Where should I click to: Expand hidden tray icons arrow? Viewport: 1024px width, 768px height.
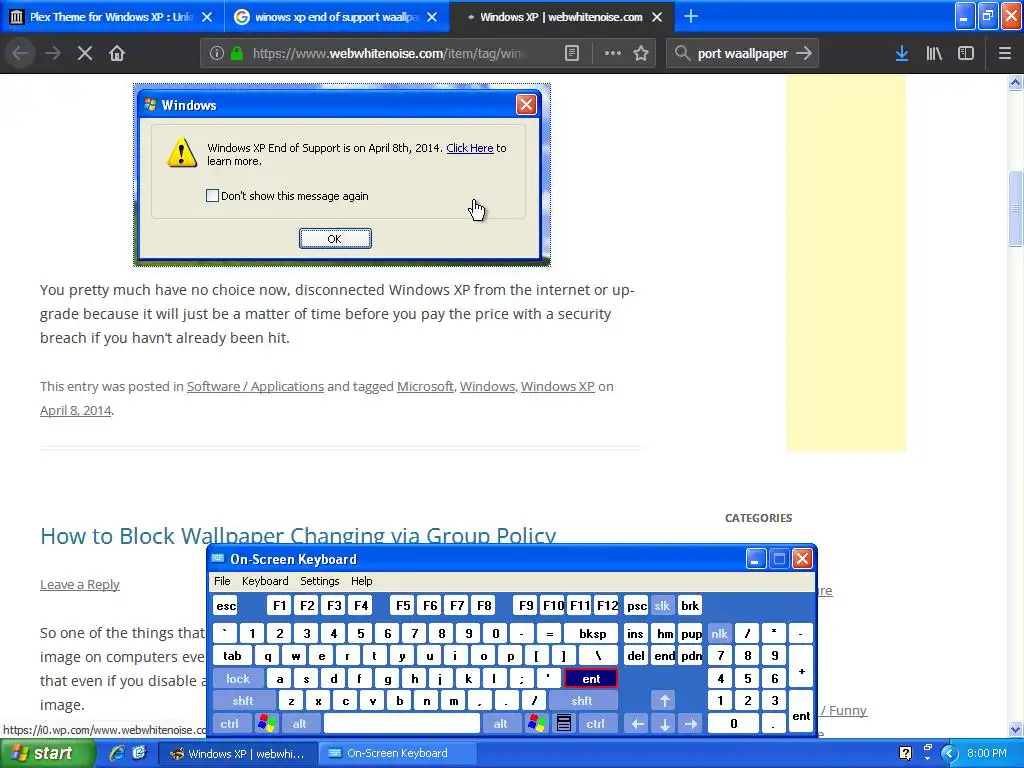[x=949, y=754]
